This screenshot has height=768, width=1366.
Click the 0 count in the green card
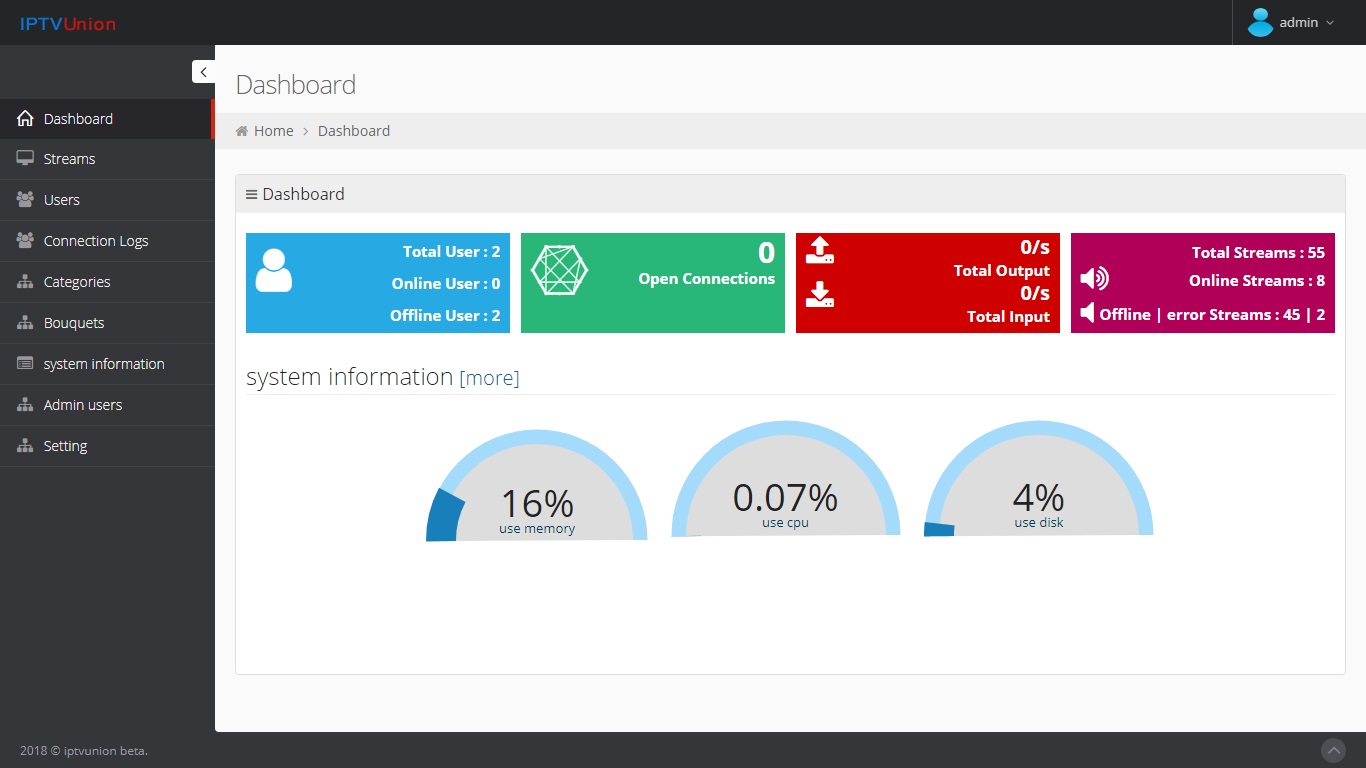[x=767, y=252]
